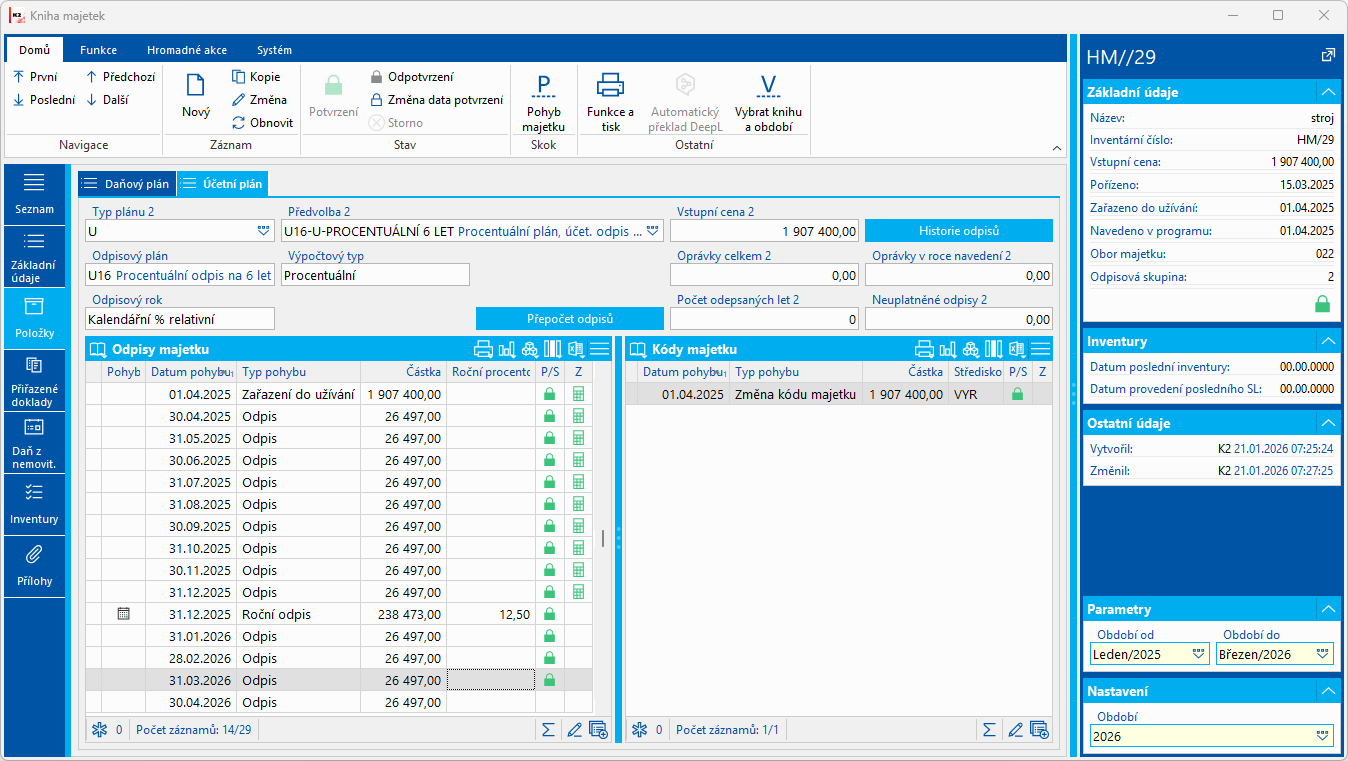
Task: Open the Přílohy paperclip sidebar view
Action: coord(35,566)
